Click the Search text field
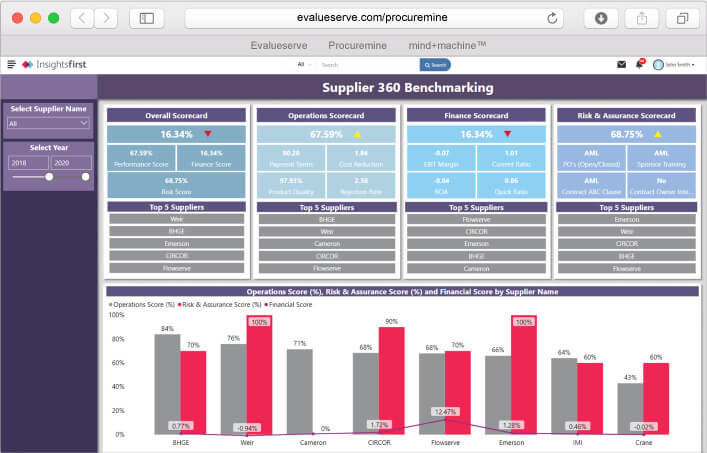Image resolution: width=707 pixels, height=453 pixels. 367,64
